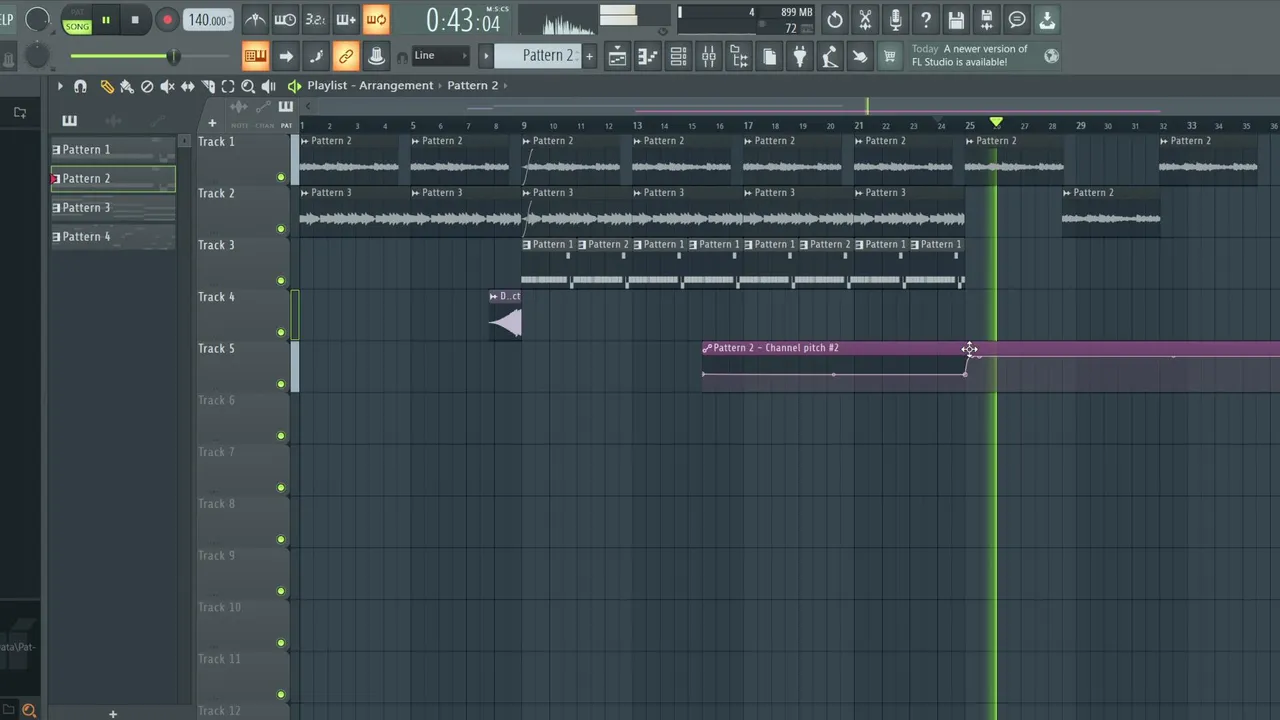Open the content shop cart icon
This screenshot has height=720, width=1280.
point(890,57)
